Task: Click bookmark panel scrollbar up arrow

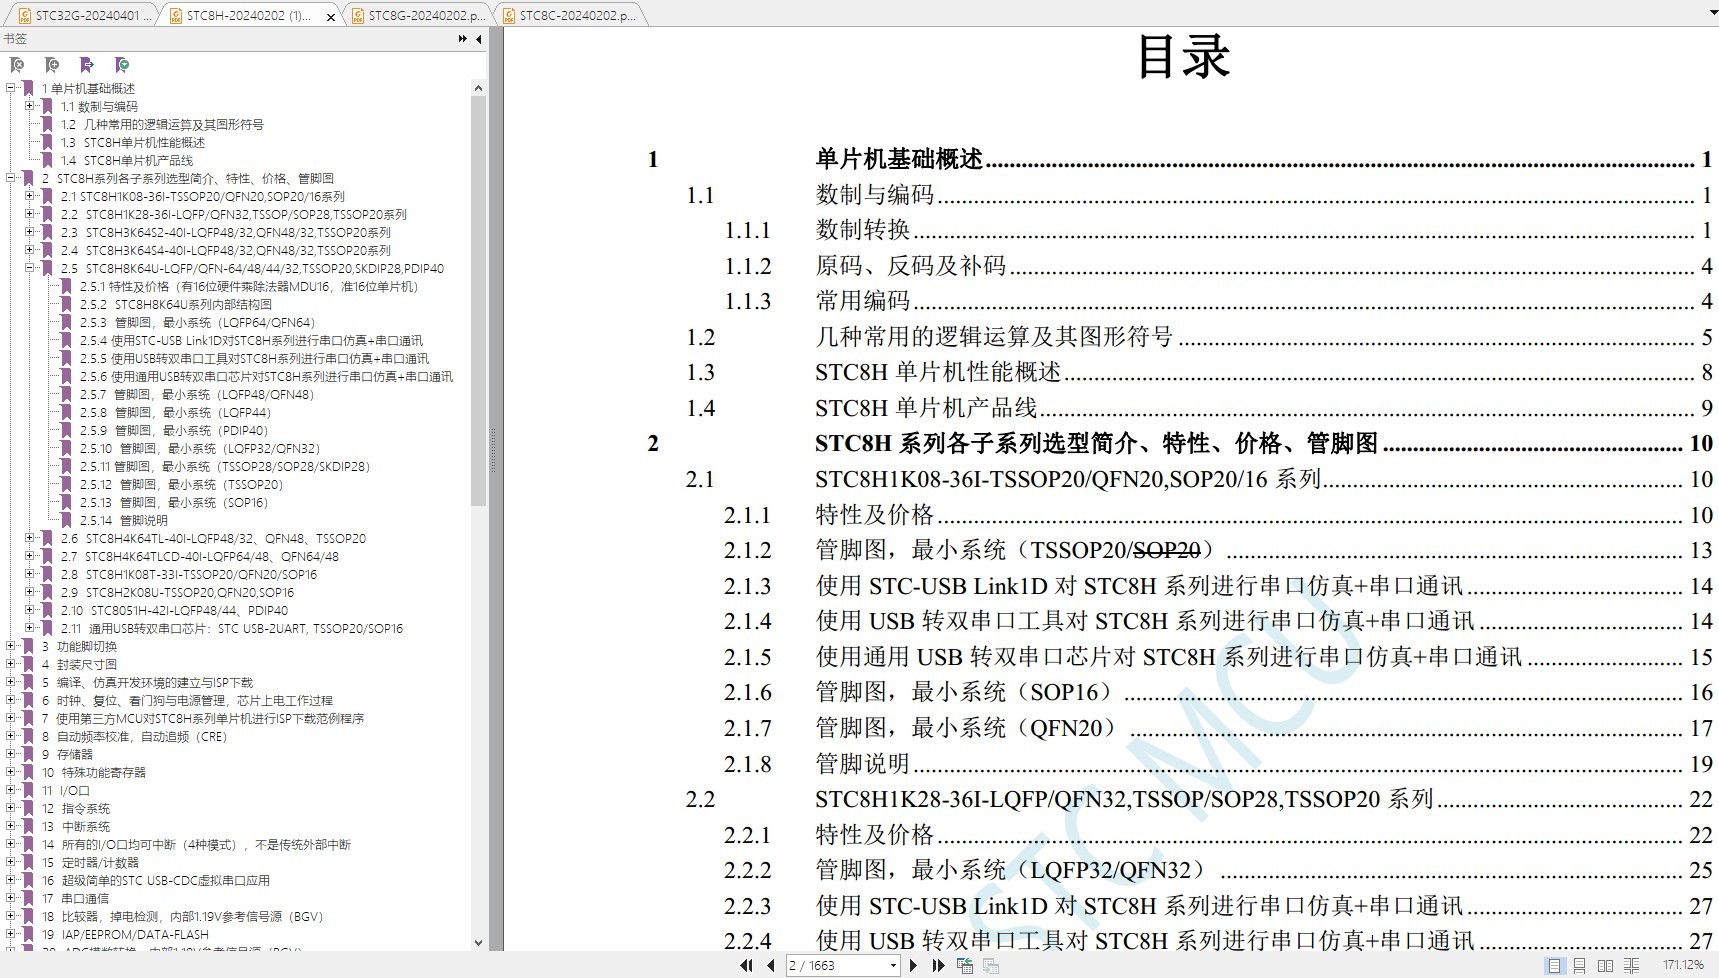Action: (x=478, y=88)
